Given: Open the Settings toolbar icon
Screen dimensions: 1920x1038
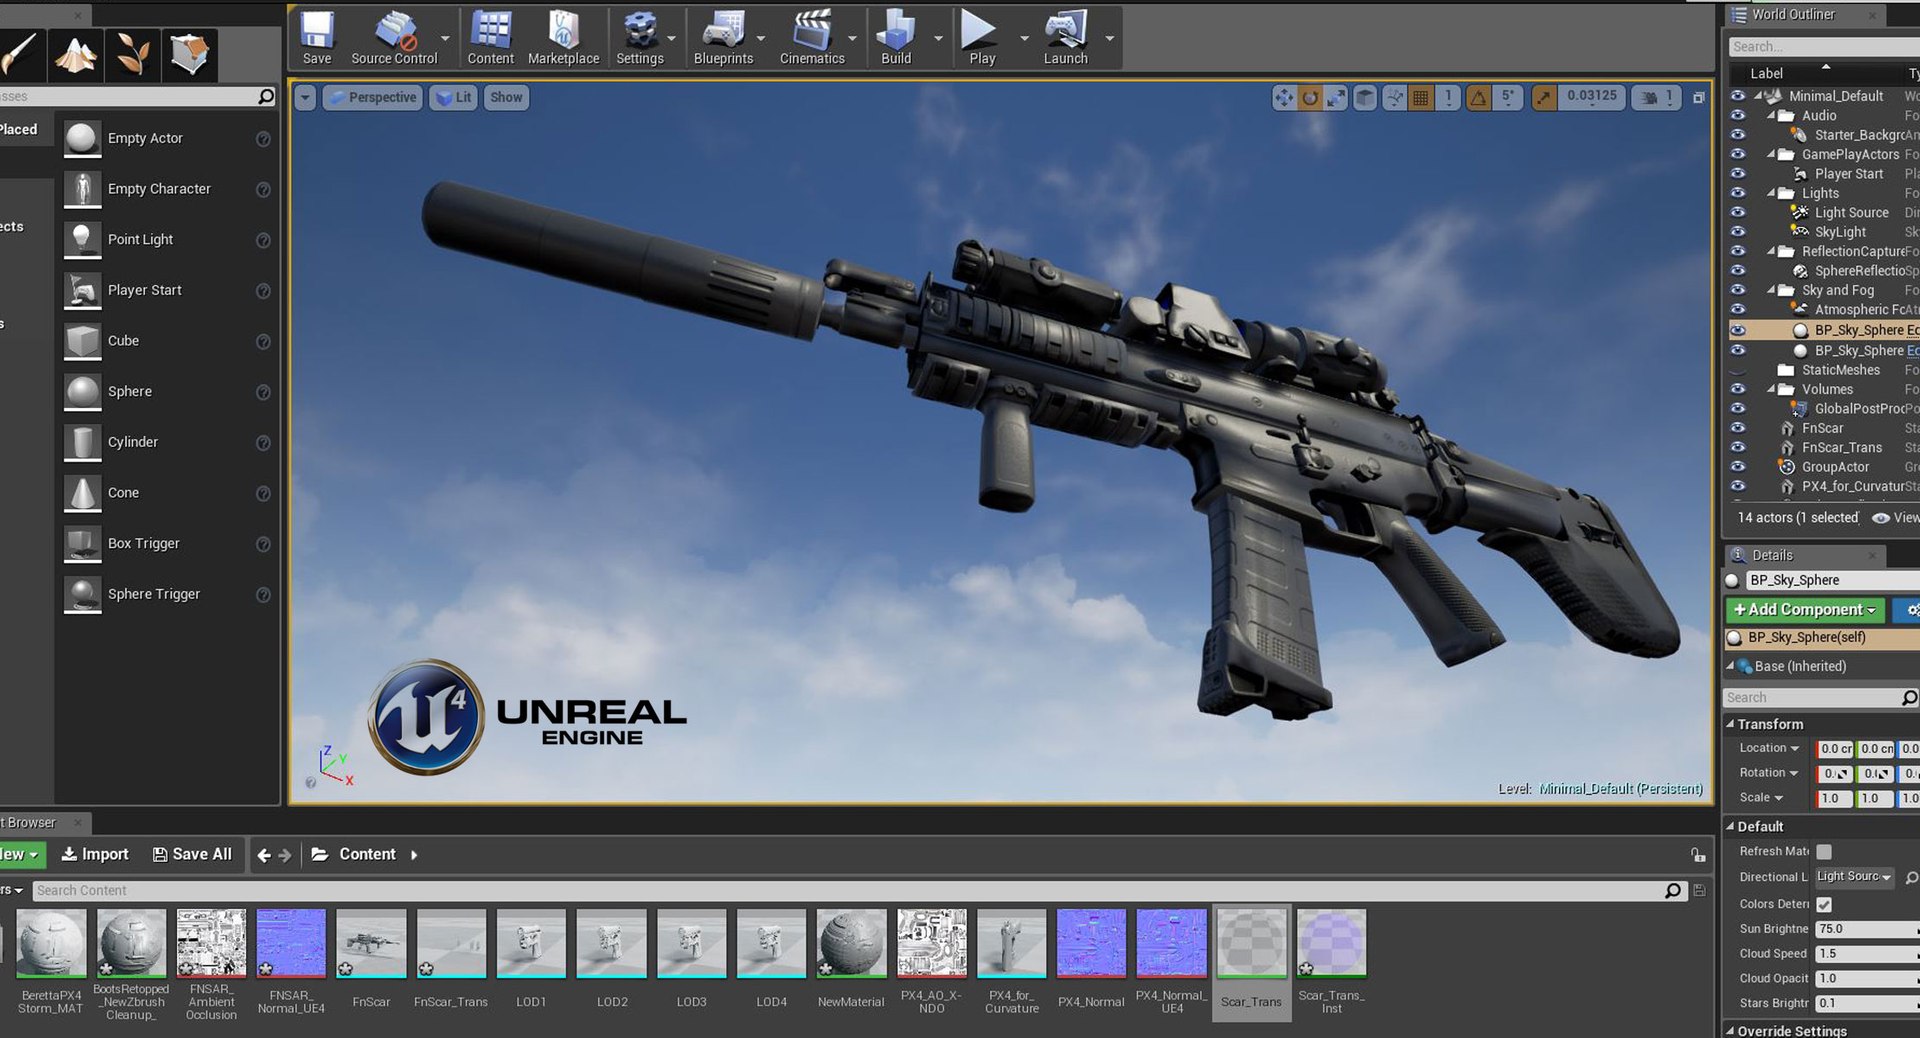Looking at the screenshot, I should click(640, 38).
